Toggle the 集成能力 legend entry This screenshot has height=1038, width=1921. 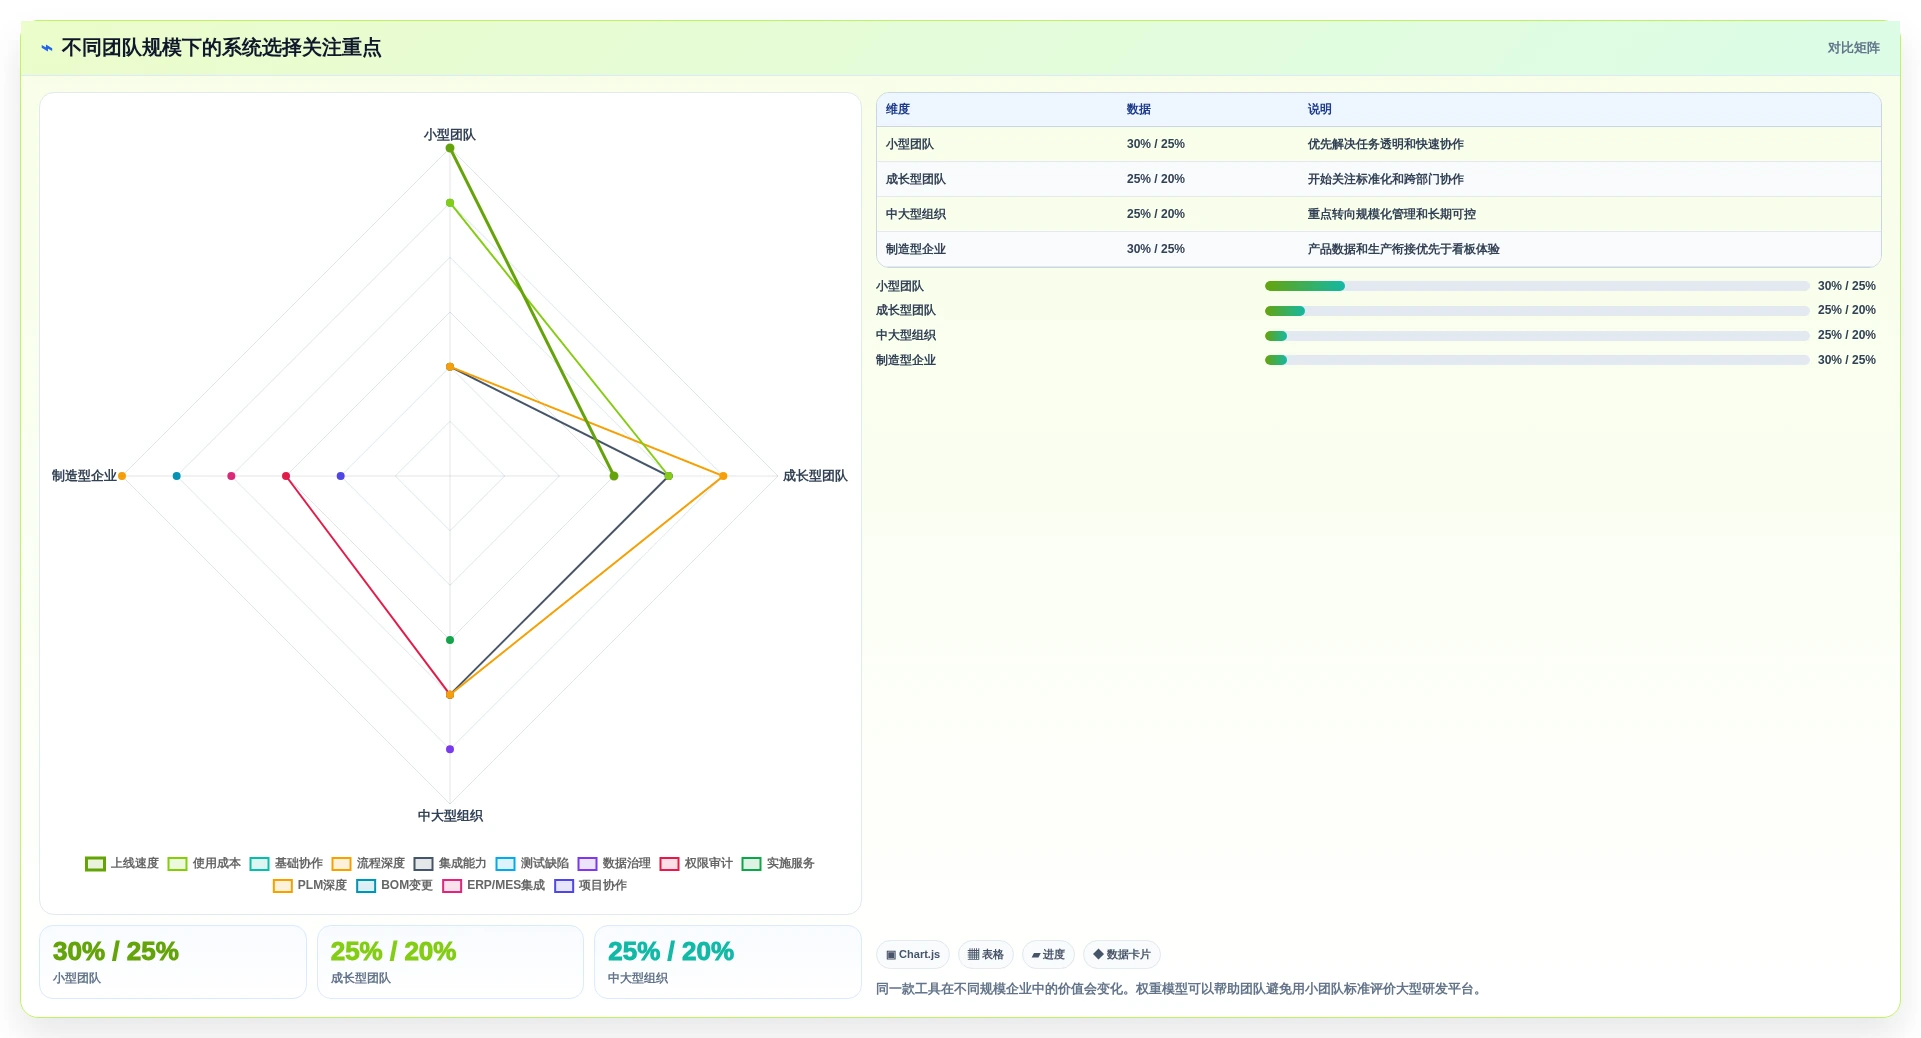pos(450,863)
